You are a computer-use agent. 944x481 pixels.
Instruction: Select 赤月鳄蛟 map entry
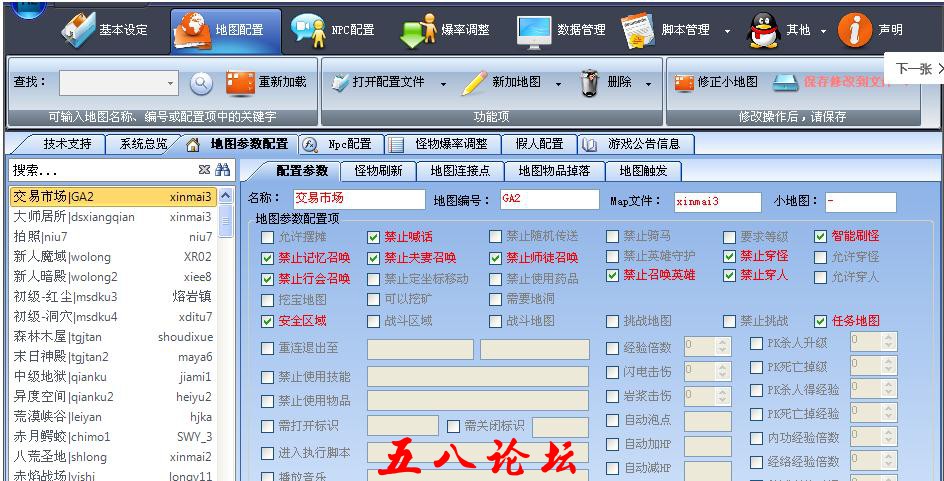click(113, 436)
